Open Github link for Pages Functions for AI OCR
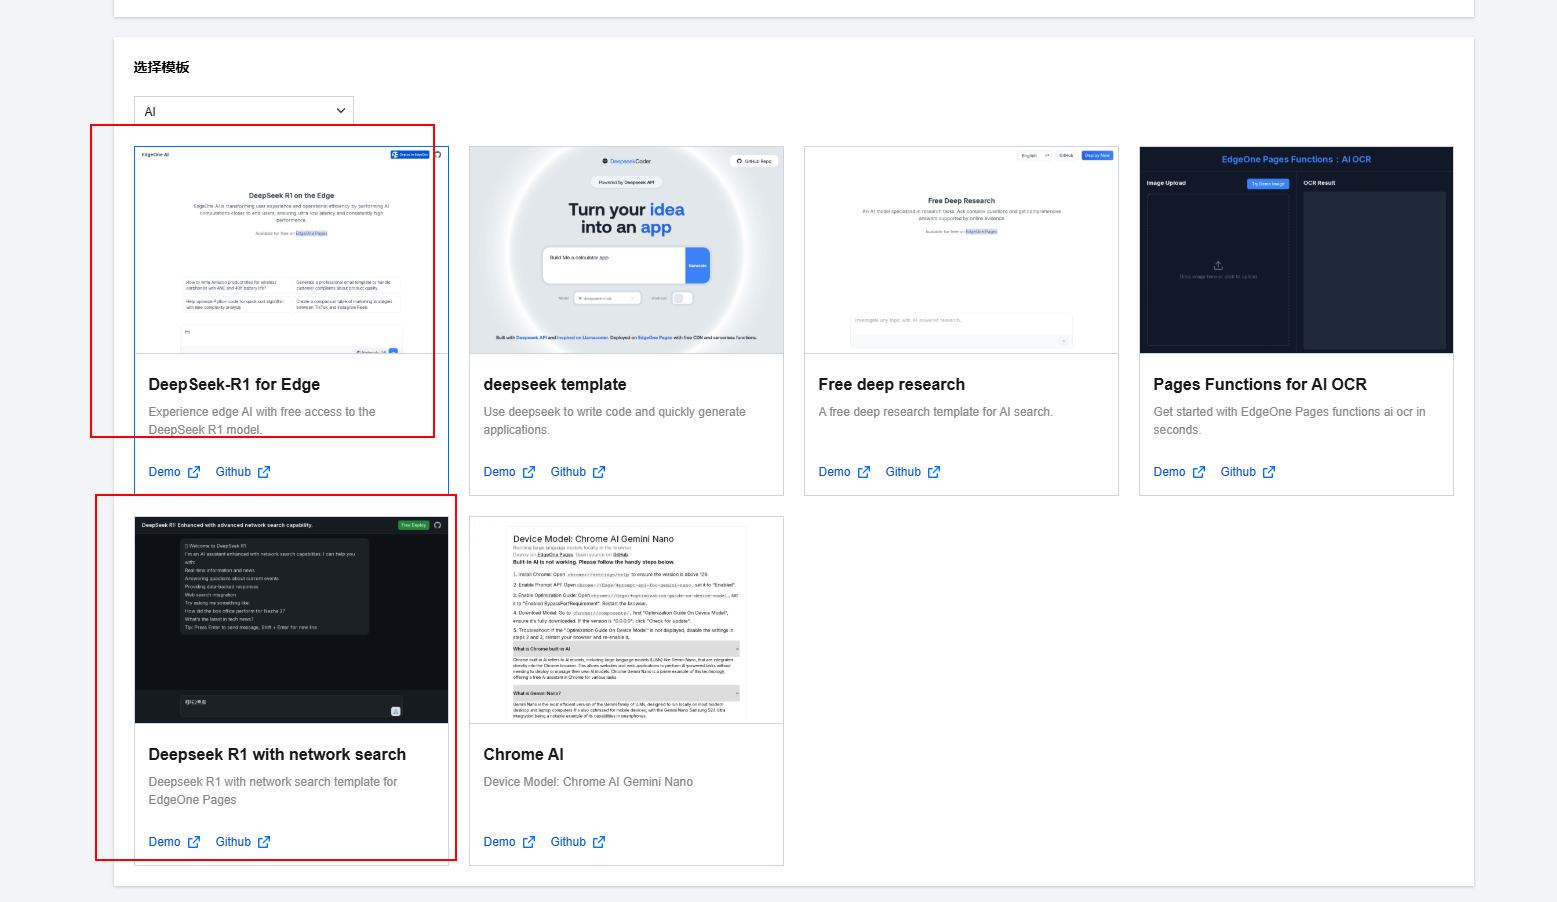The width and height of the screenshot is (1557, 902). tap(1238, 472)
